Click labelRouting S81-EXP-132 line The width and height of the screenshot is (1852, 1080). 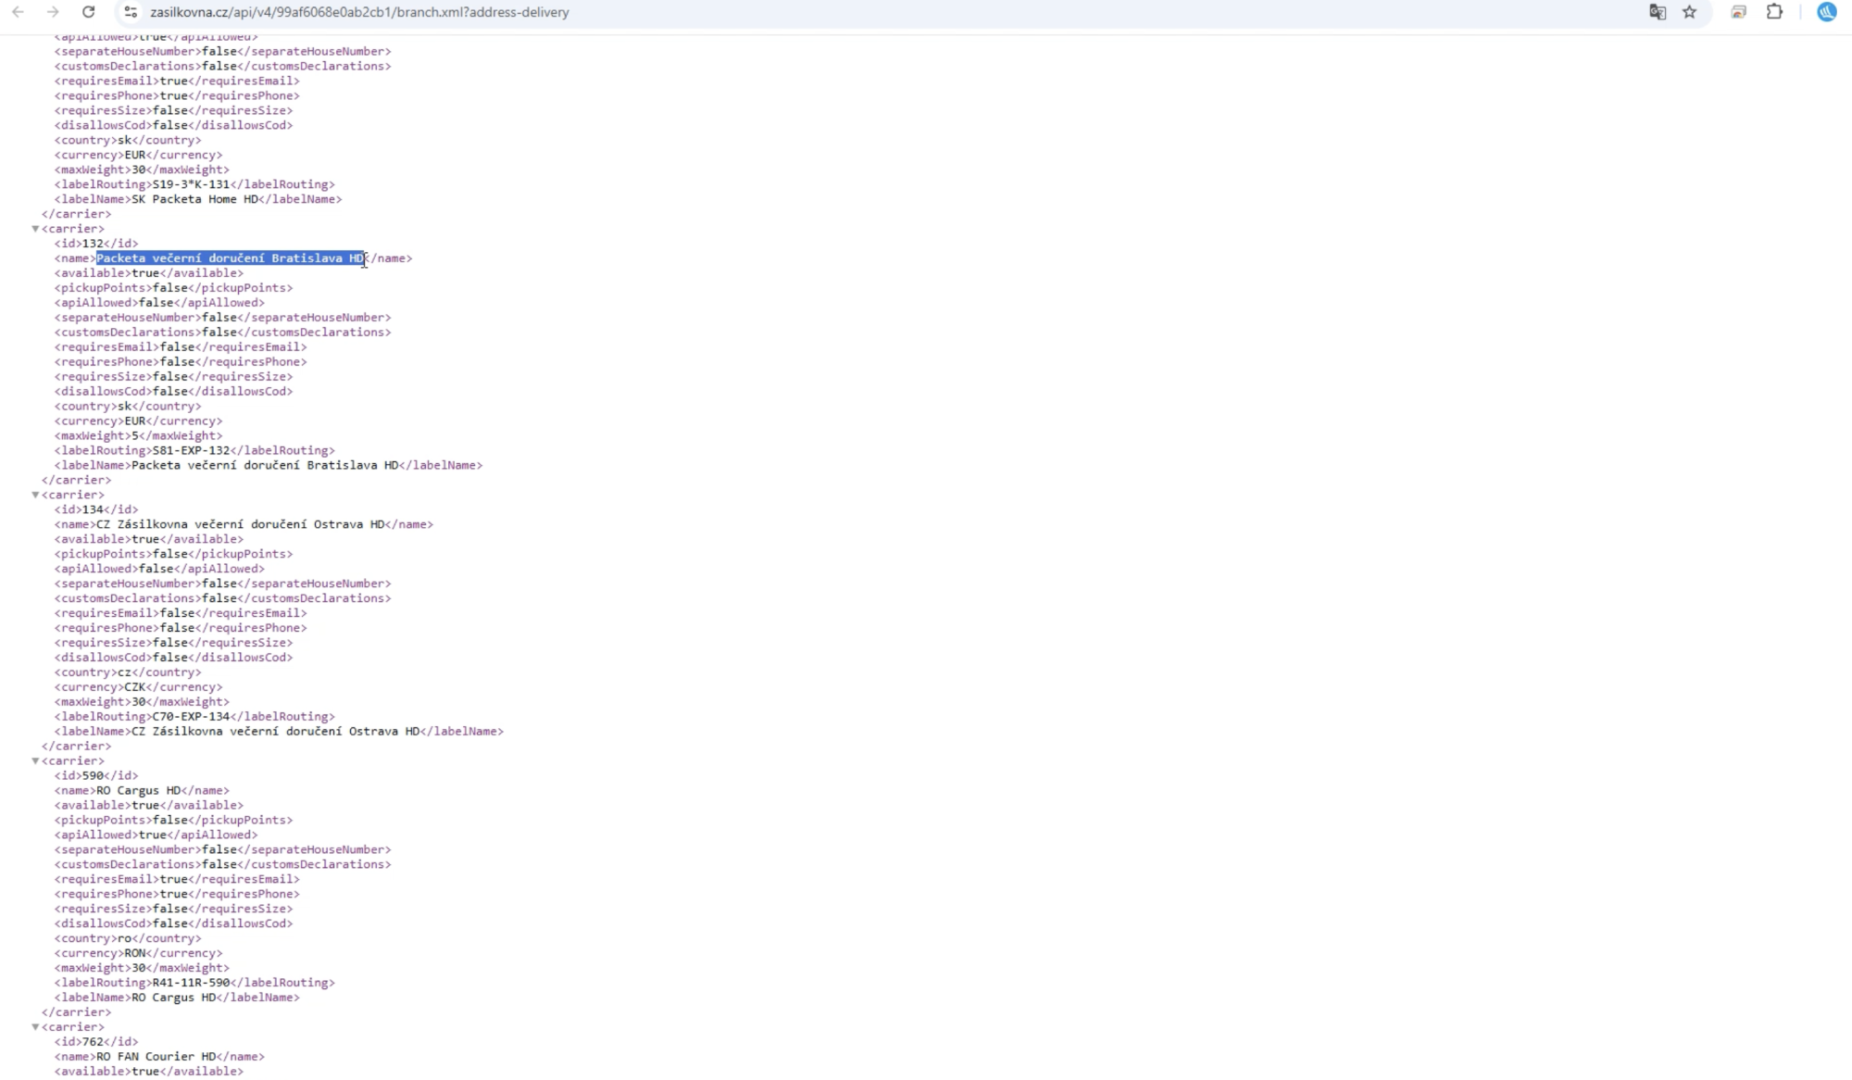pos(194,450)
